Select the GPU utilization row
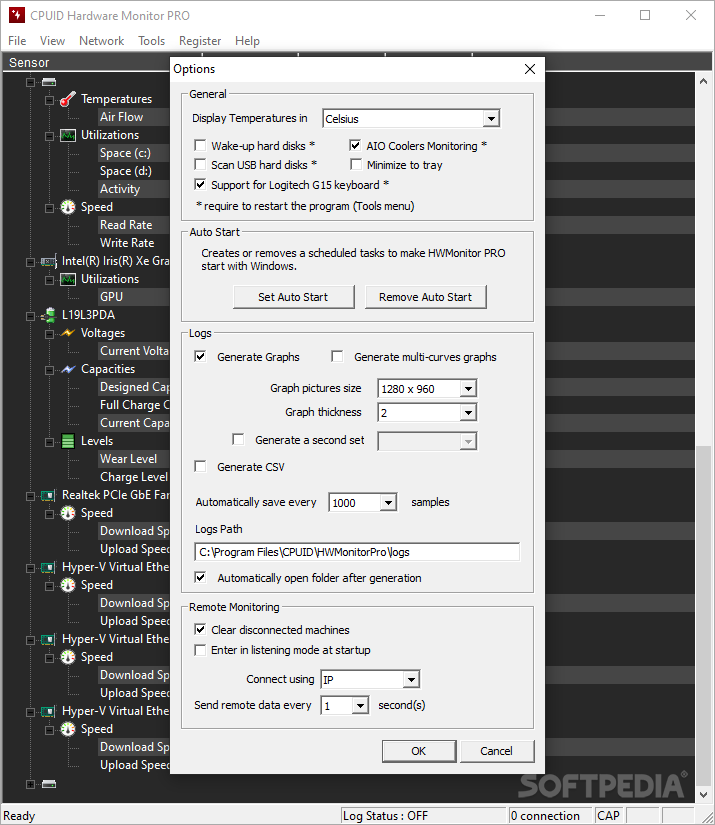 pyautogui.click(x=112, y=297)
